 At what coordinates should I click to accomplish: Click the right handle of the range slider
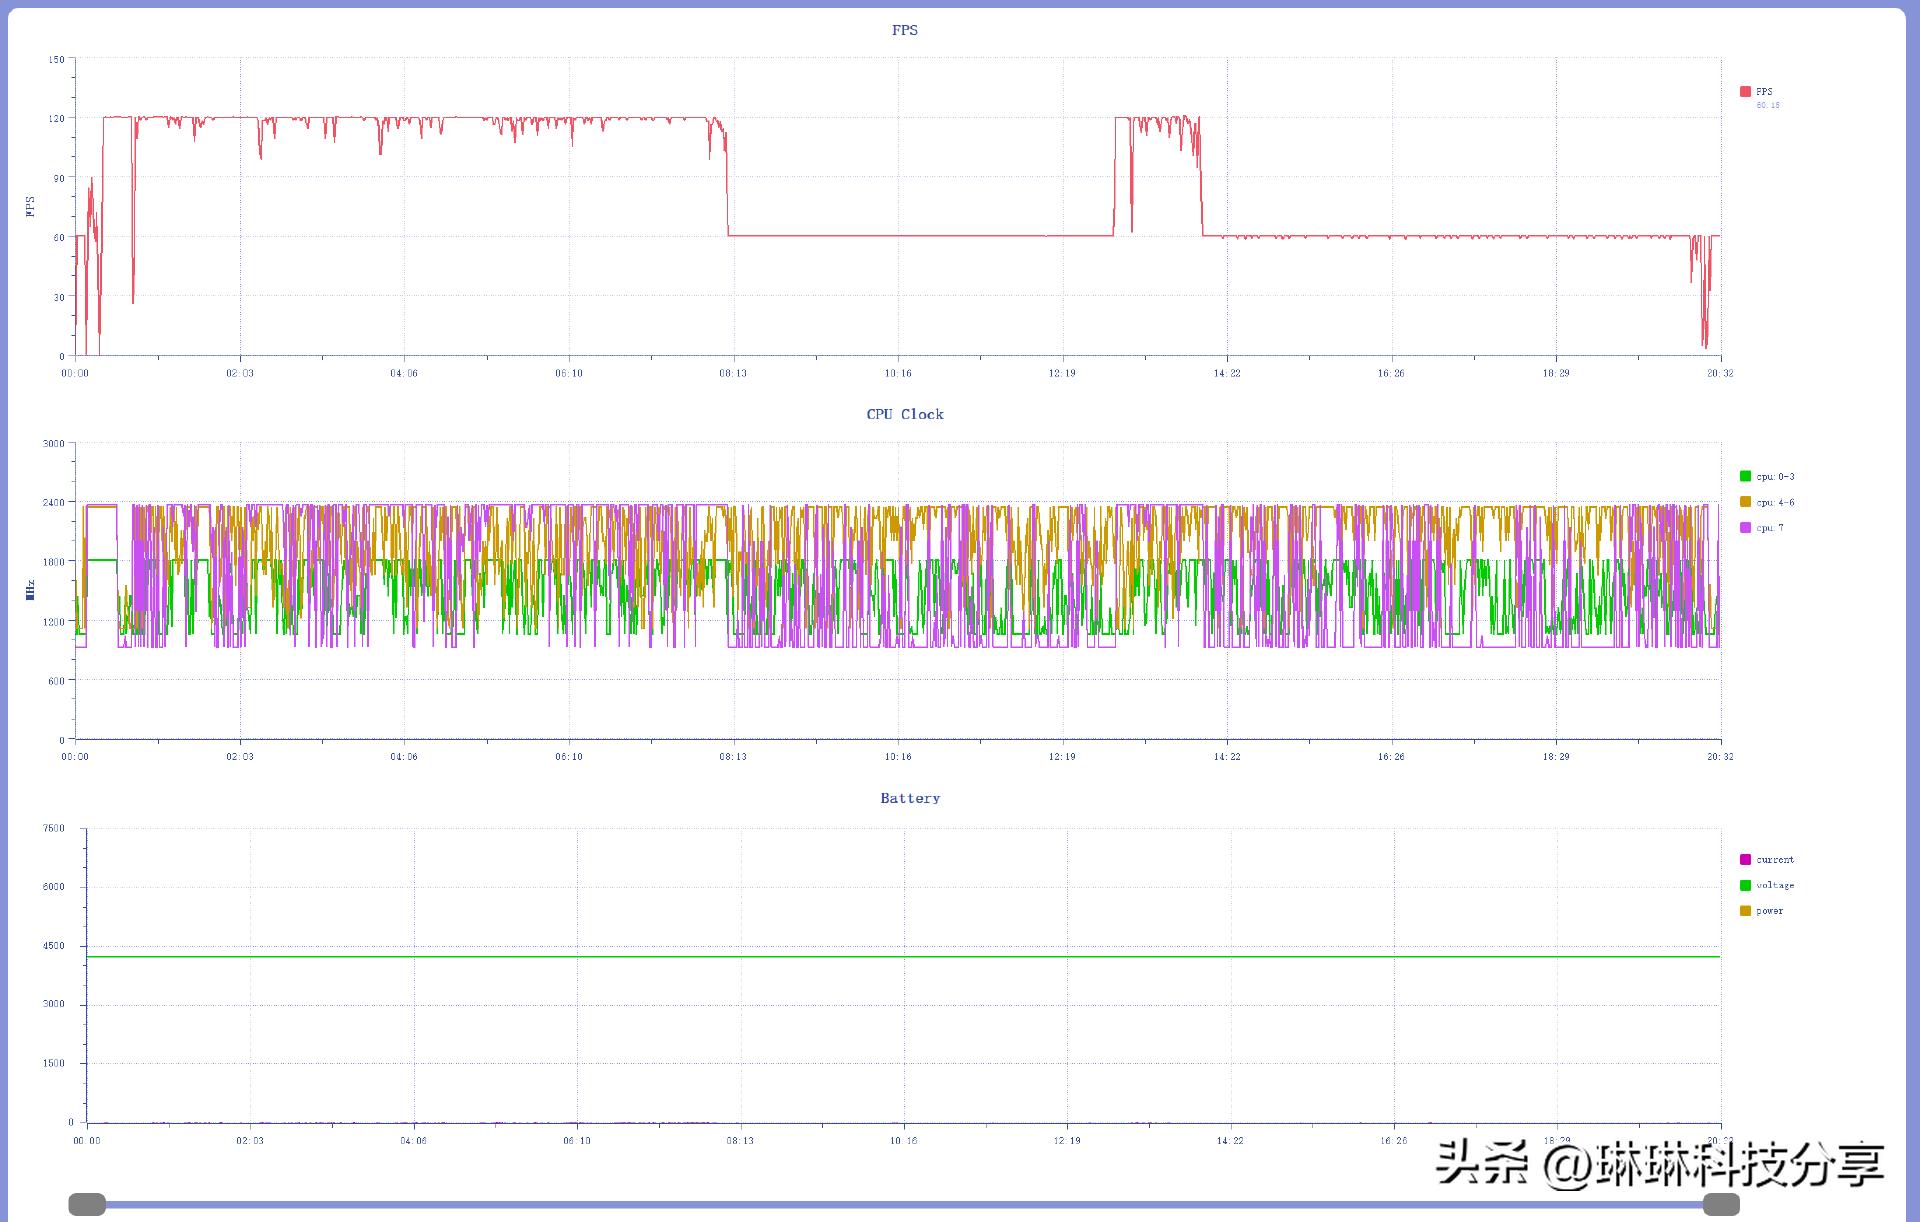1721,1204
